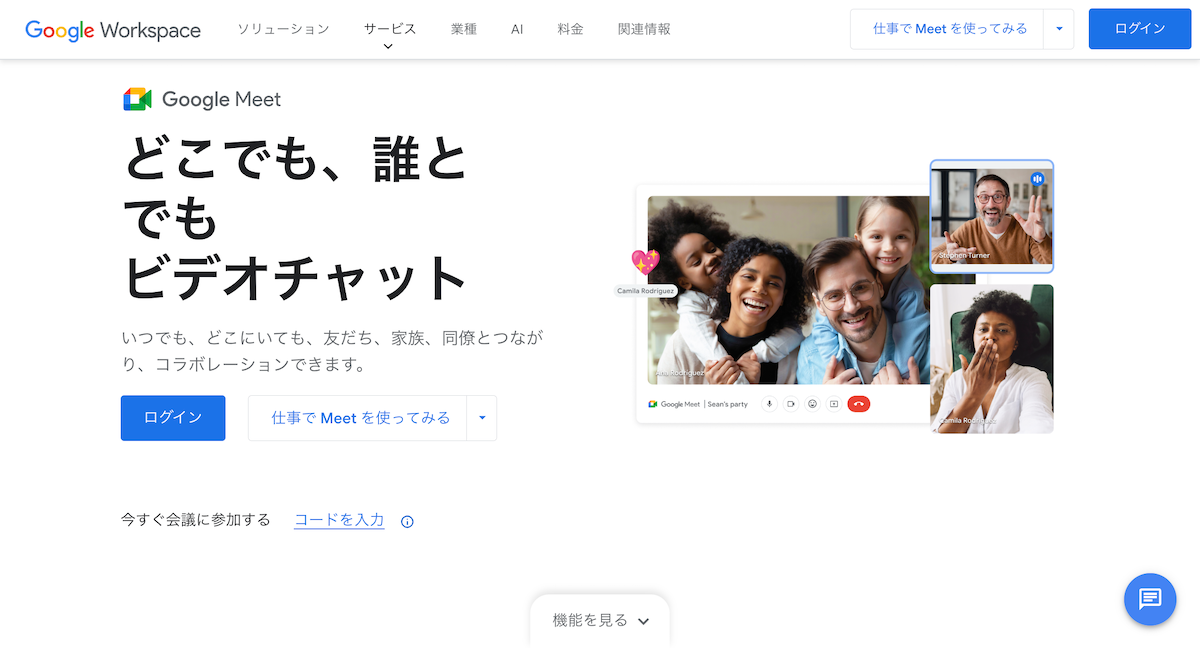Go to the 料金 page
The image size is (1200, 648).
click(571, 29)
